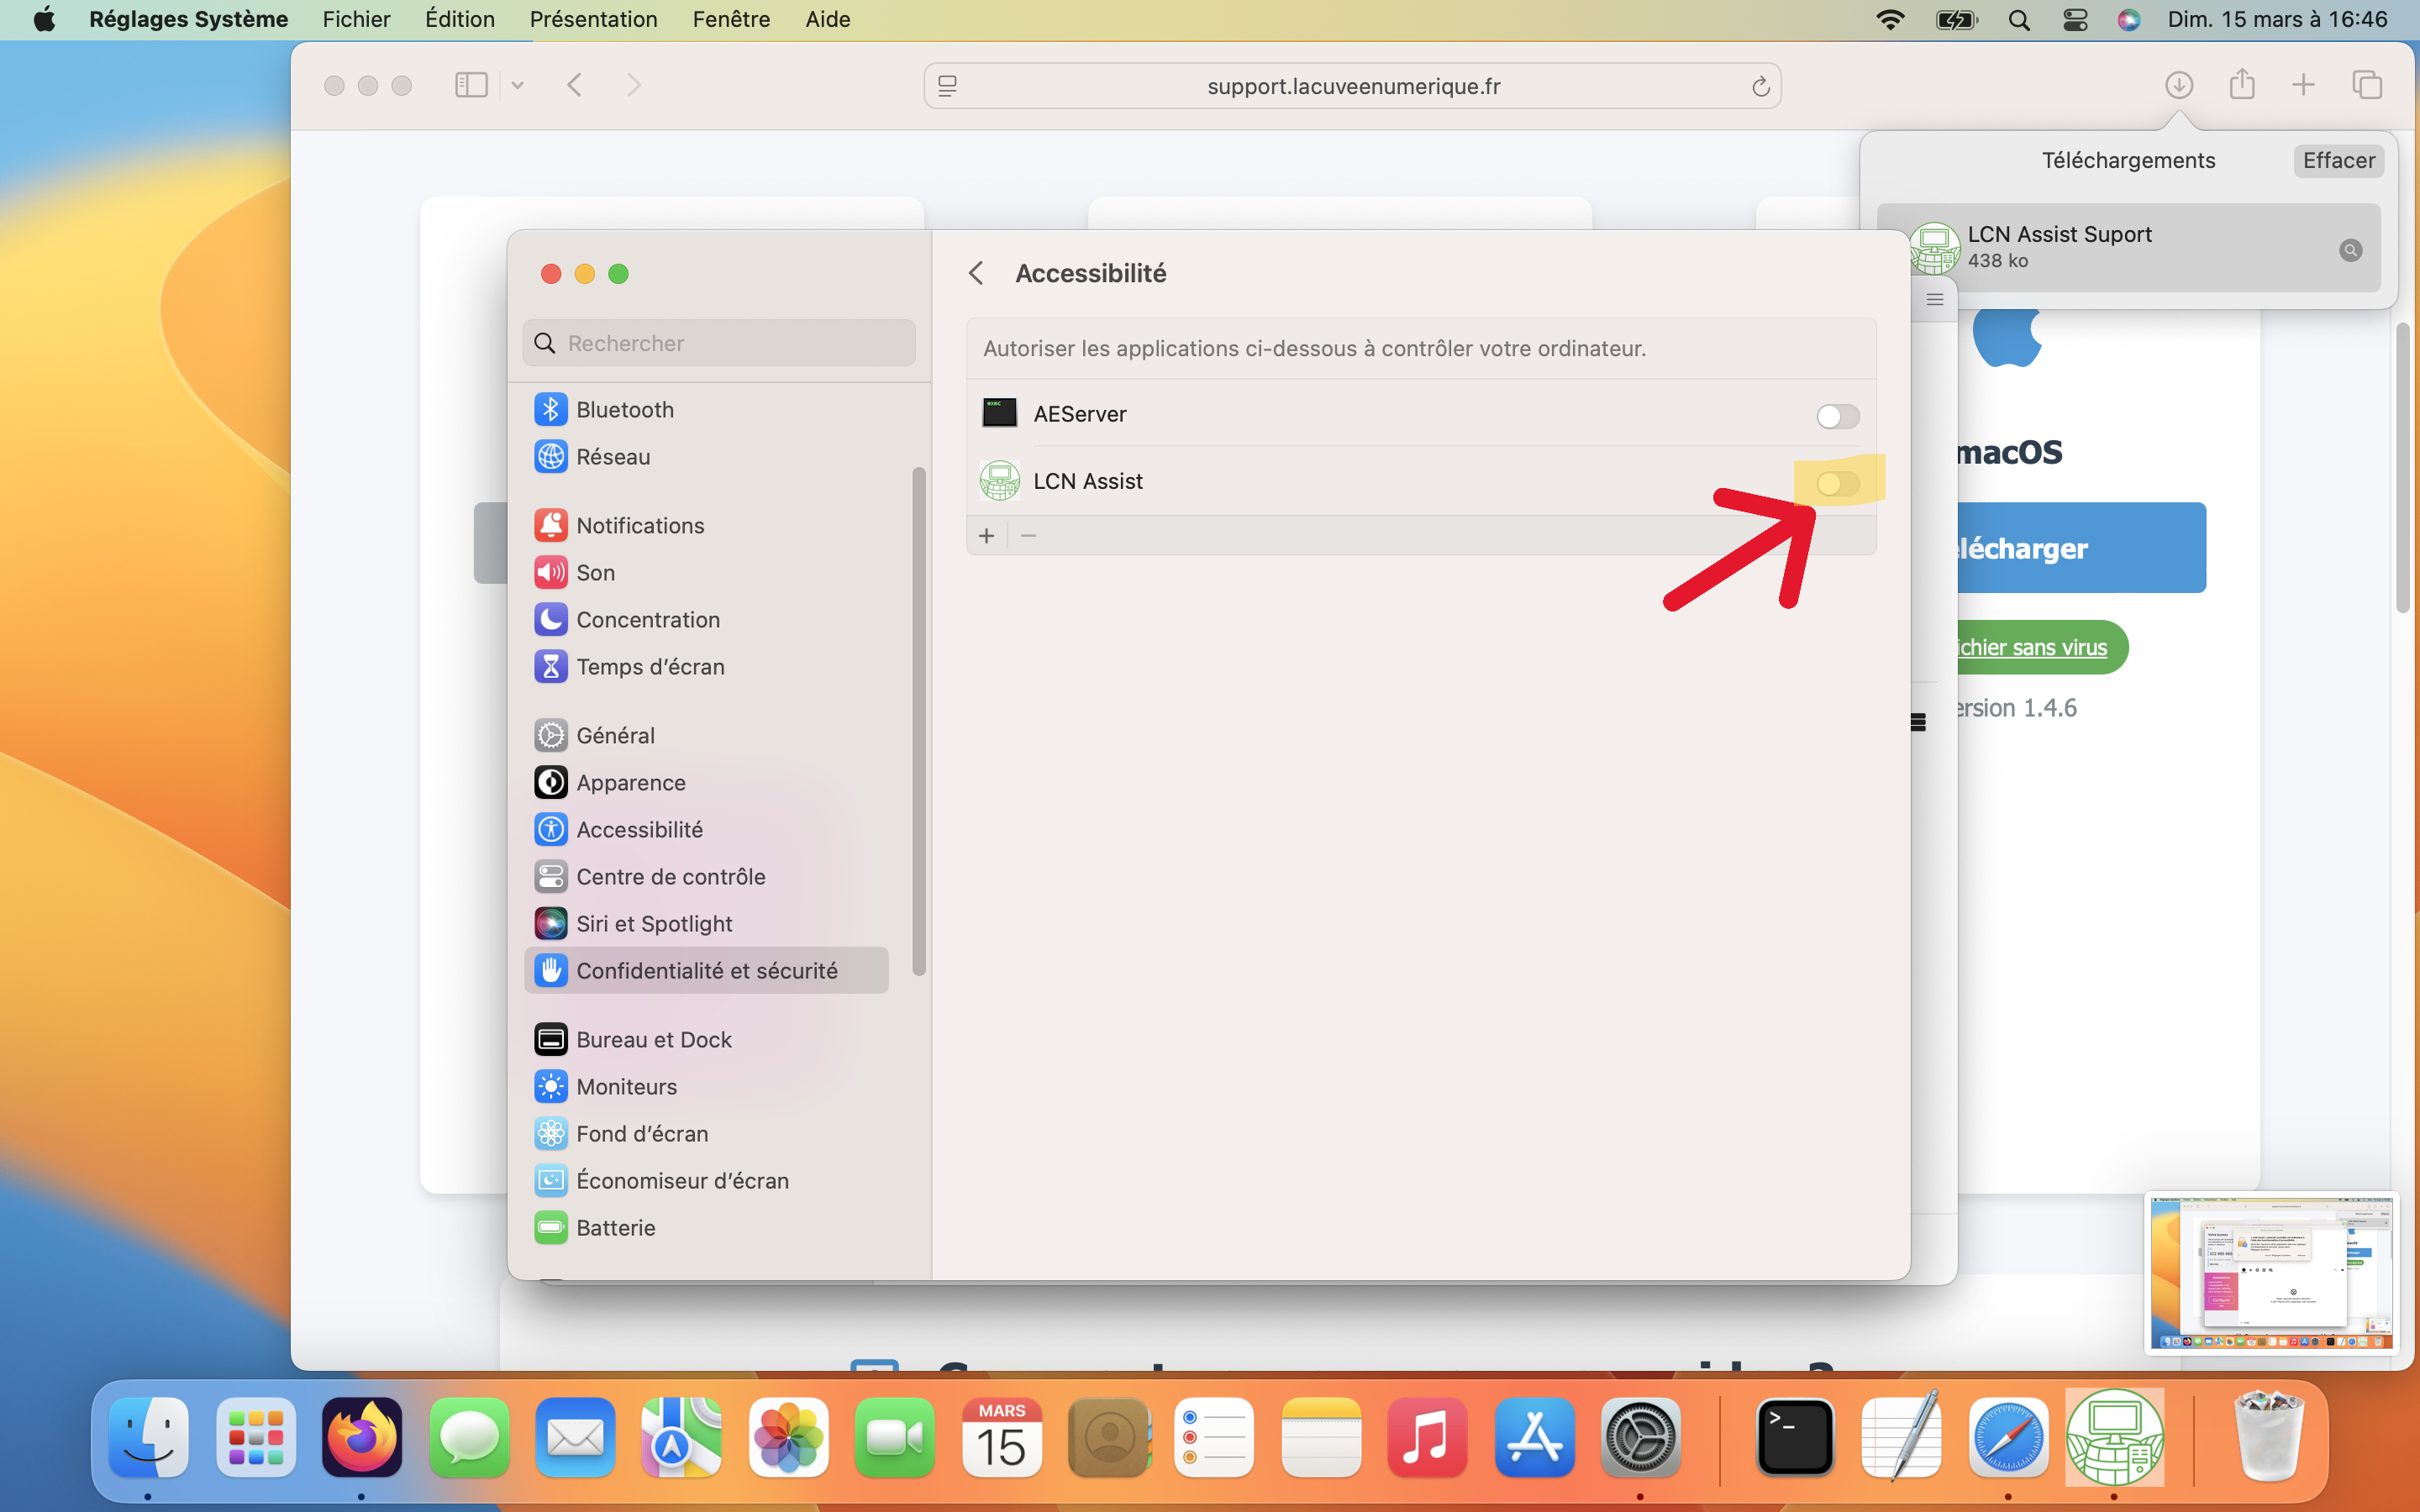Click the Safari page vertical scrollbar

(x=2402, y=469)
